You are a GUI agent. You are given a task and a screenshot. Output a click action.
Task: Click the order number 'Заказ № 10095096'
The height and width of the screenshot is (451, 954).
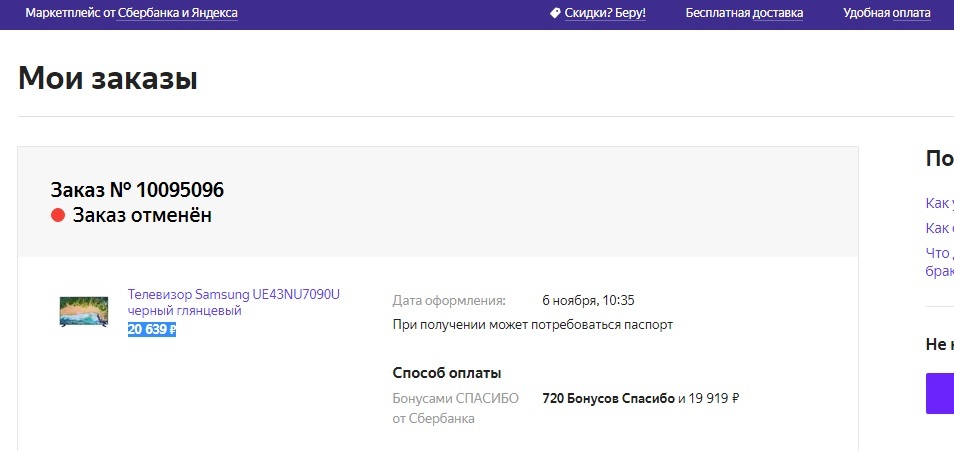tap(137, 190)
